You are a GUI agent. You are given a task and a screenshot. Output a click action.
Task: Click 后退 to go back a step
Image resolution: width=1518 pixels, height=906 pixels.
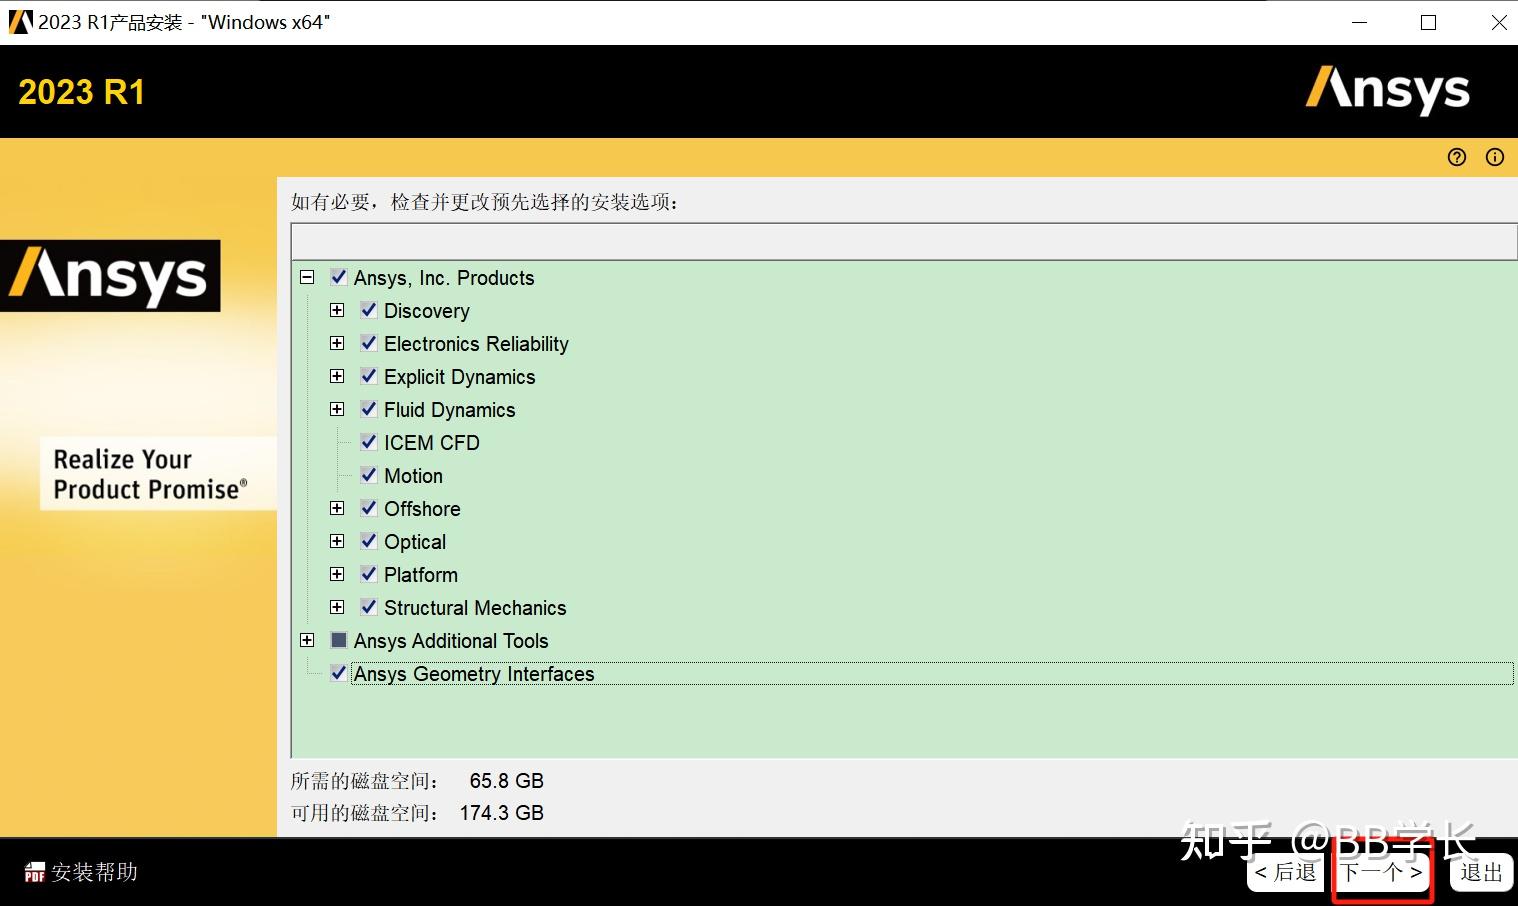click(1285, 871)
